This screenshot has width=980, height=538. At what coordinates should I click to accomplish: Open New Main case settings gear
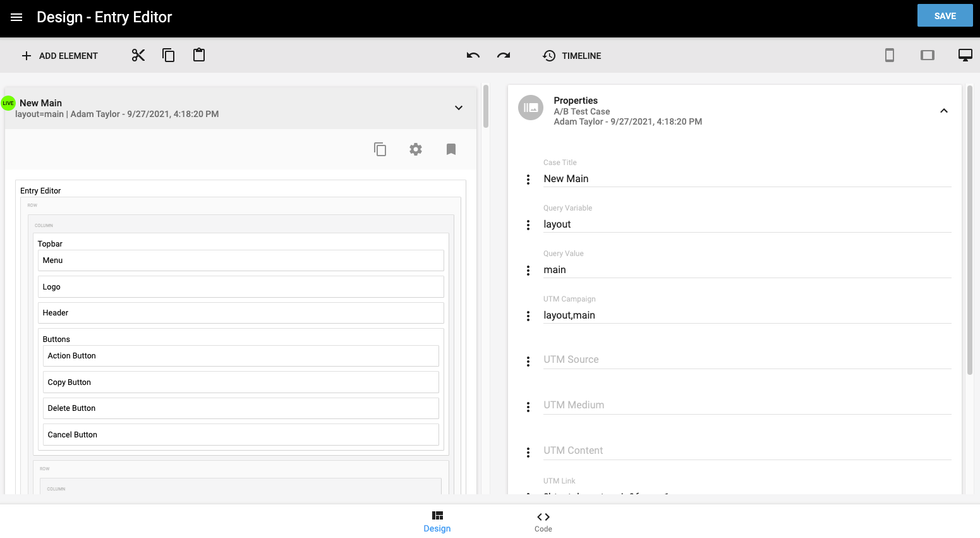[x=416, y=149]
